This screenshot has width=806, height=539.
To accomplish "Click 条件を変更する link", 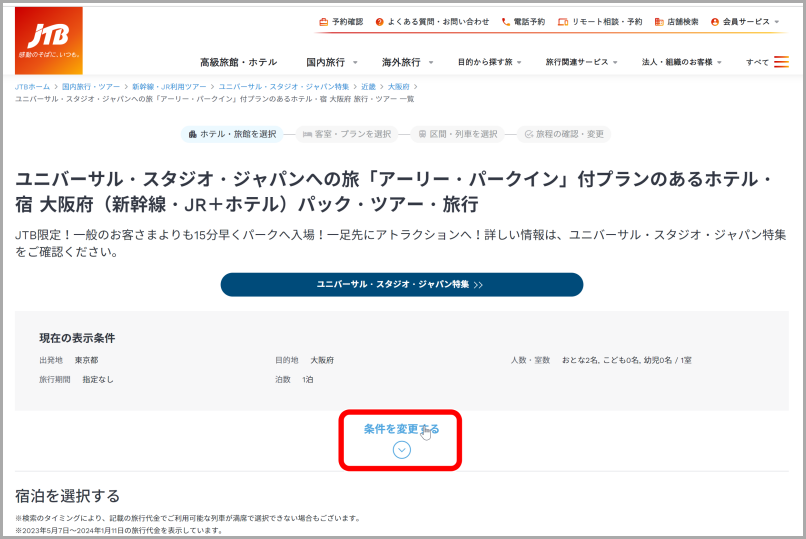I will pos(401,429).
